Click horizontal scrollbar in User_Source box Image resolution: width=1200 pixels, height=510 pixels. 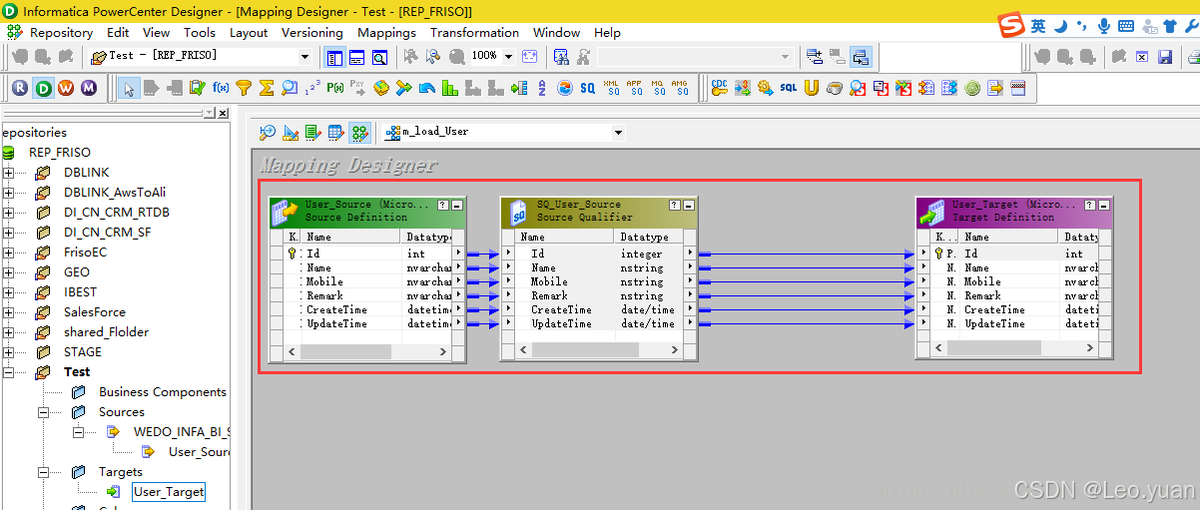point(369,351)
